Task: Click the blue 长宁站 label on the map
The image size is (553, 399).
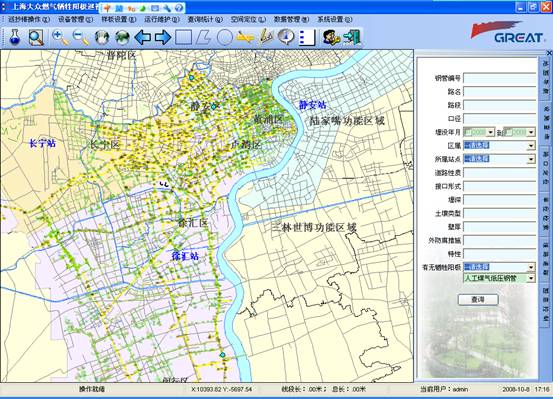Action: pos(42,143)
